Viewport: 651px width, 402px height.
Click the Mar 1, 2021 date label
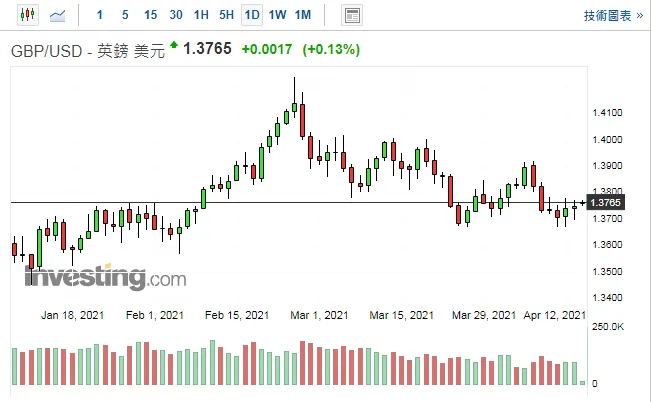[319, 315]
